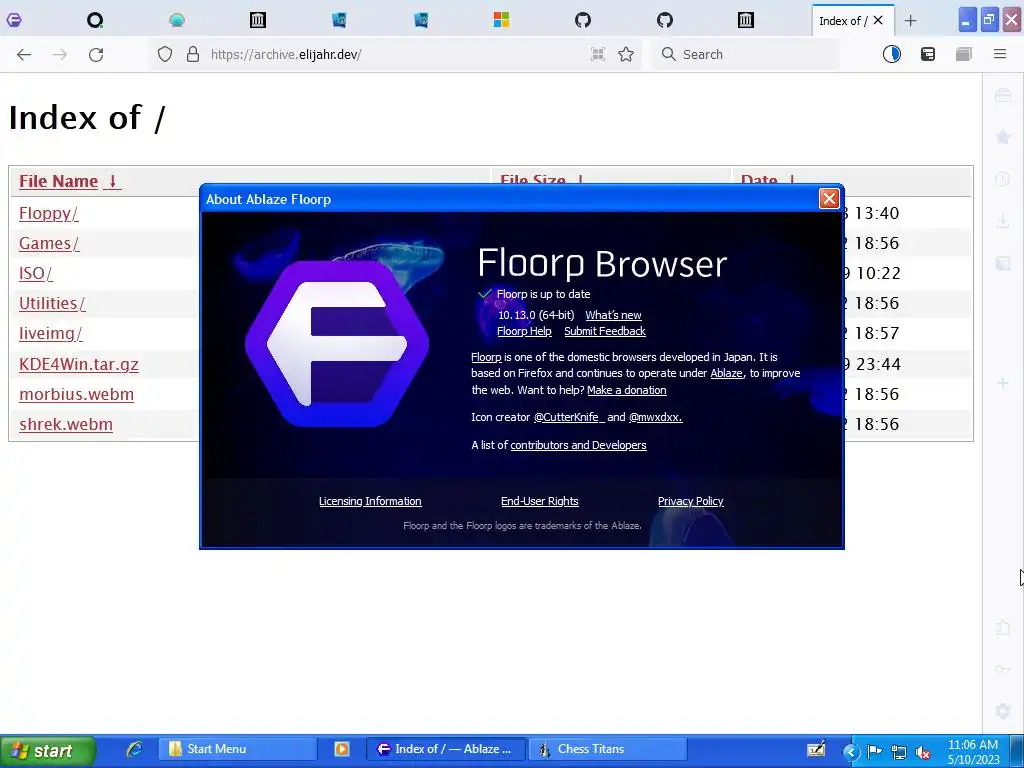Switch to the black circle icon tab
The width and height of the screenshot is (1024, 768).
click(95, 20)
